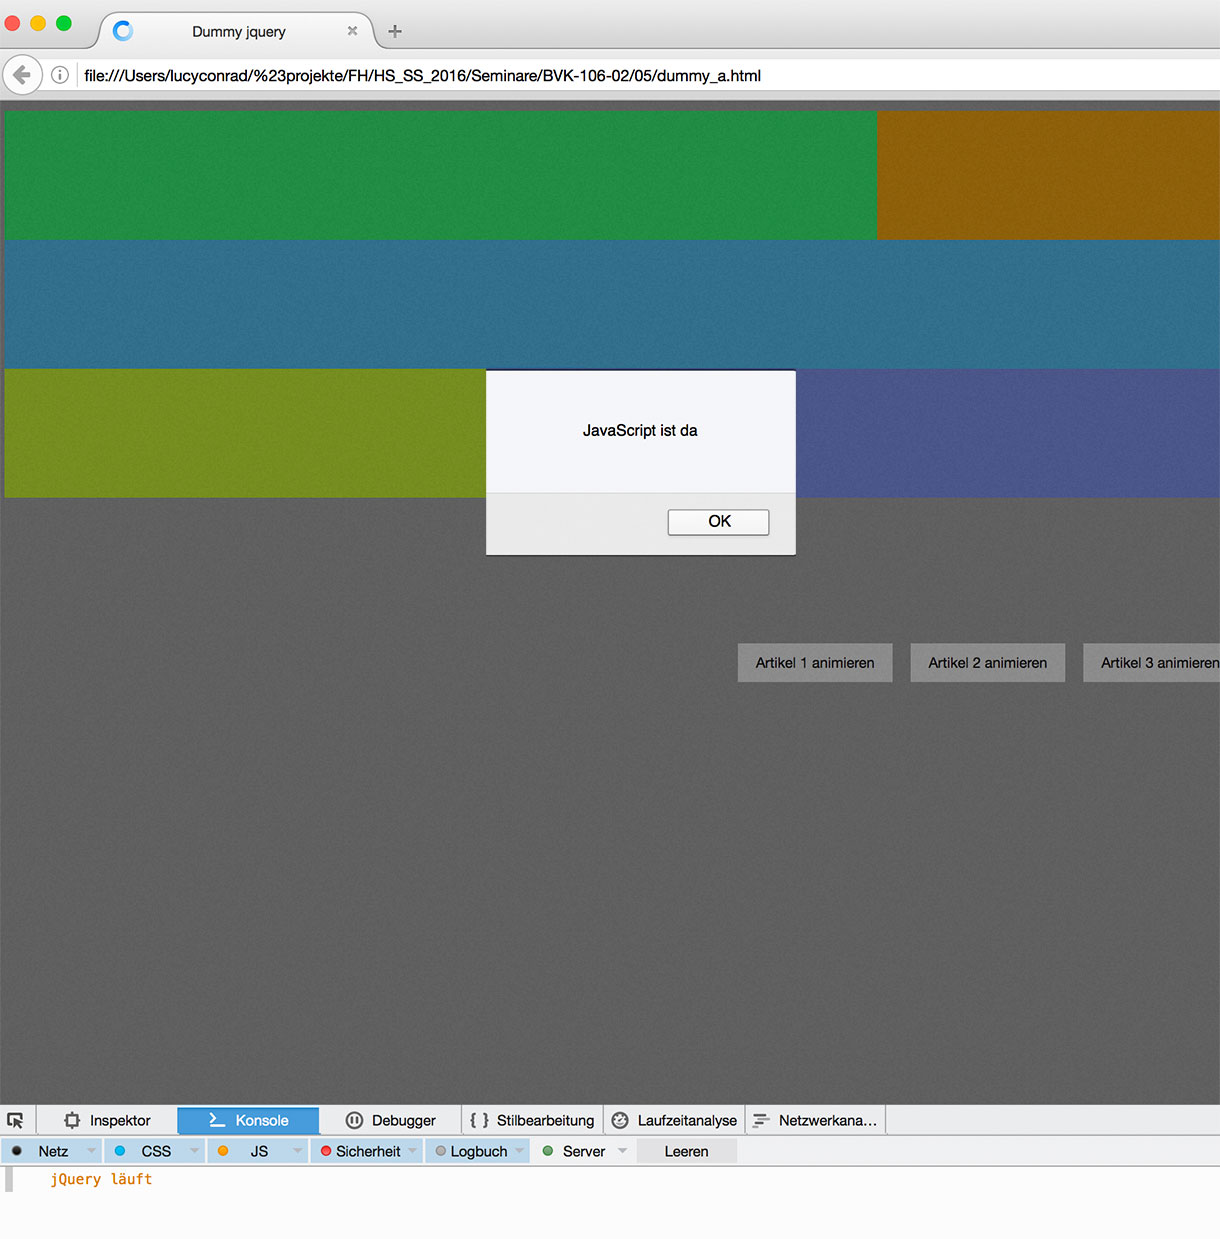Expand the Sicherheit filter dropdown arrow

412,1151
